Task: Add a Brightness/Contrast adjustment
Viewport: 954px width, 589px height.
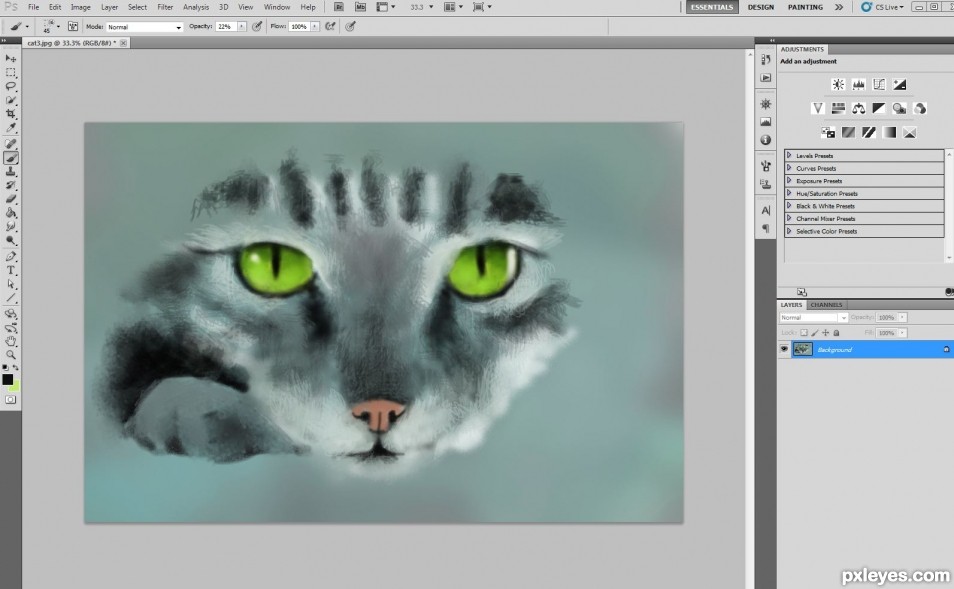Action: 838,85
